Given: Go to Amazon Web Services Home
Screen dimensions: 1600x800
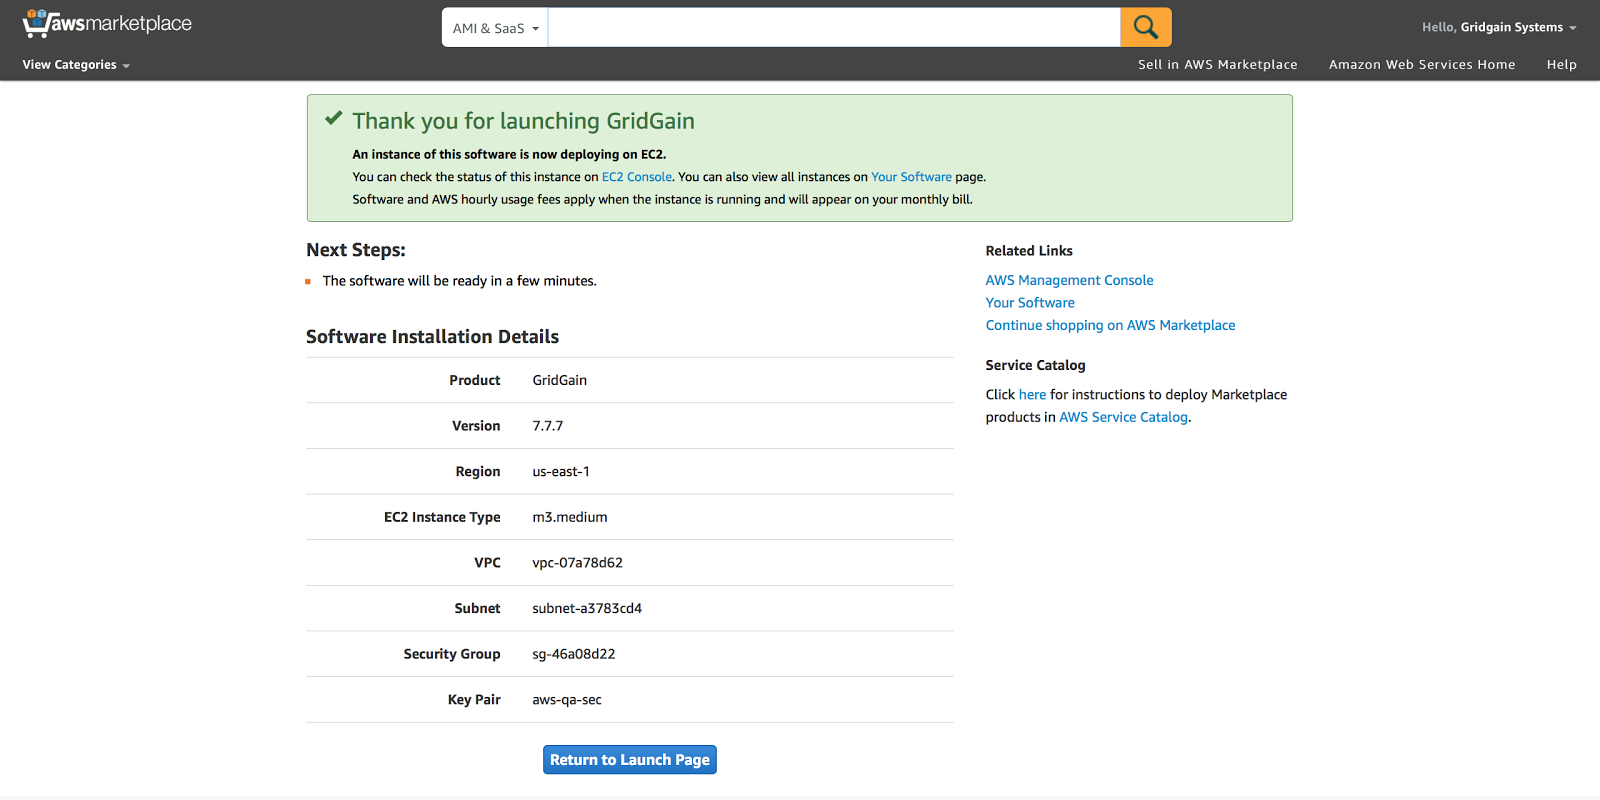Looking at the screenshot, I should 1421,65.
